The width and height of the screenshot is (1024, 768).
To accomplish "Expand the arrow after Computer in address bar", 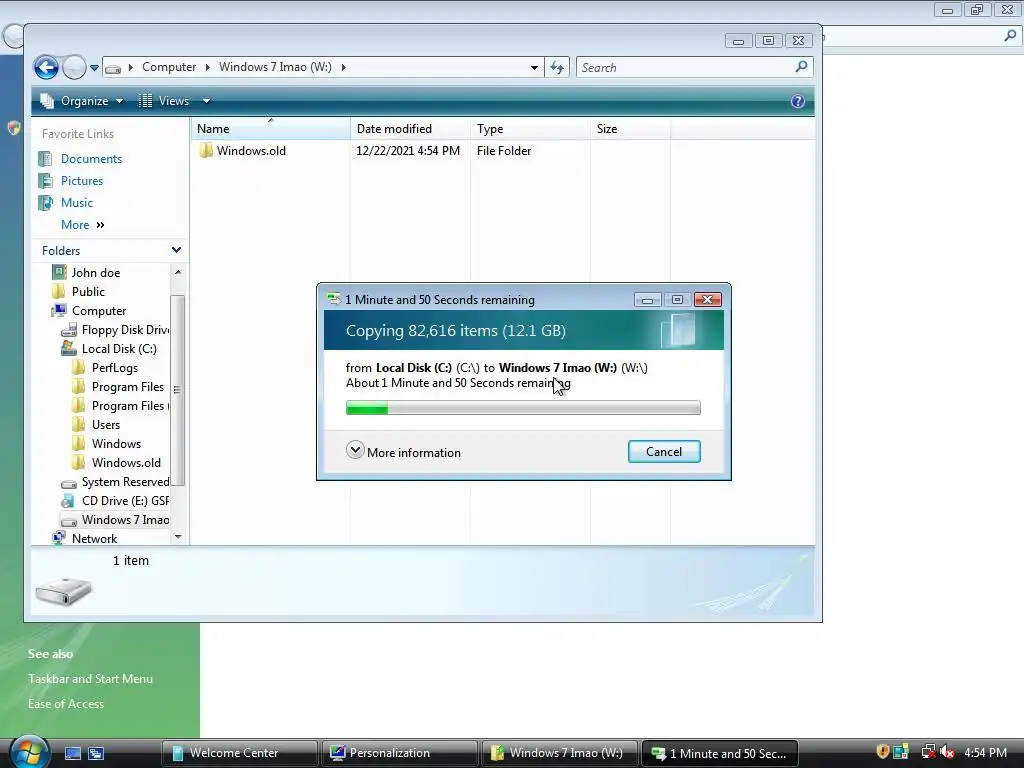I will [207, 67].
